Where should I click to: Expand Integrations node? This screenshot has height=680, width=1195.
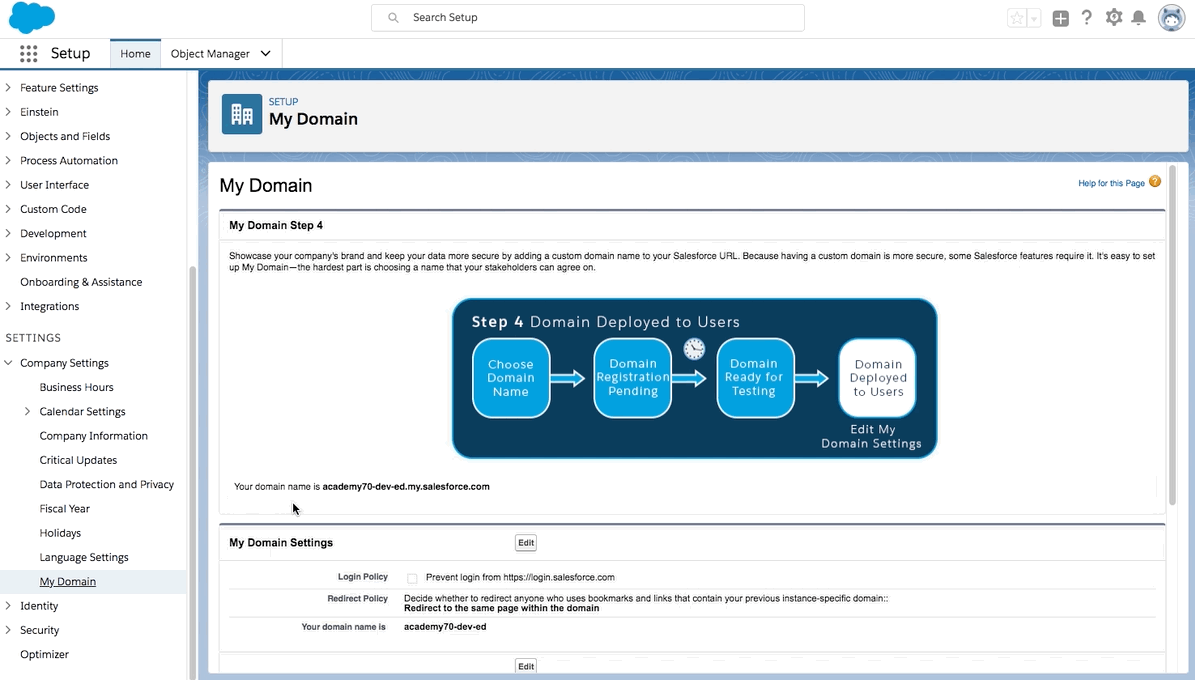(x=8, y=306)
